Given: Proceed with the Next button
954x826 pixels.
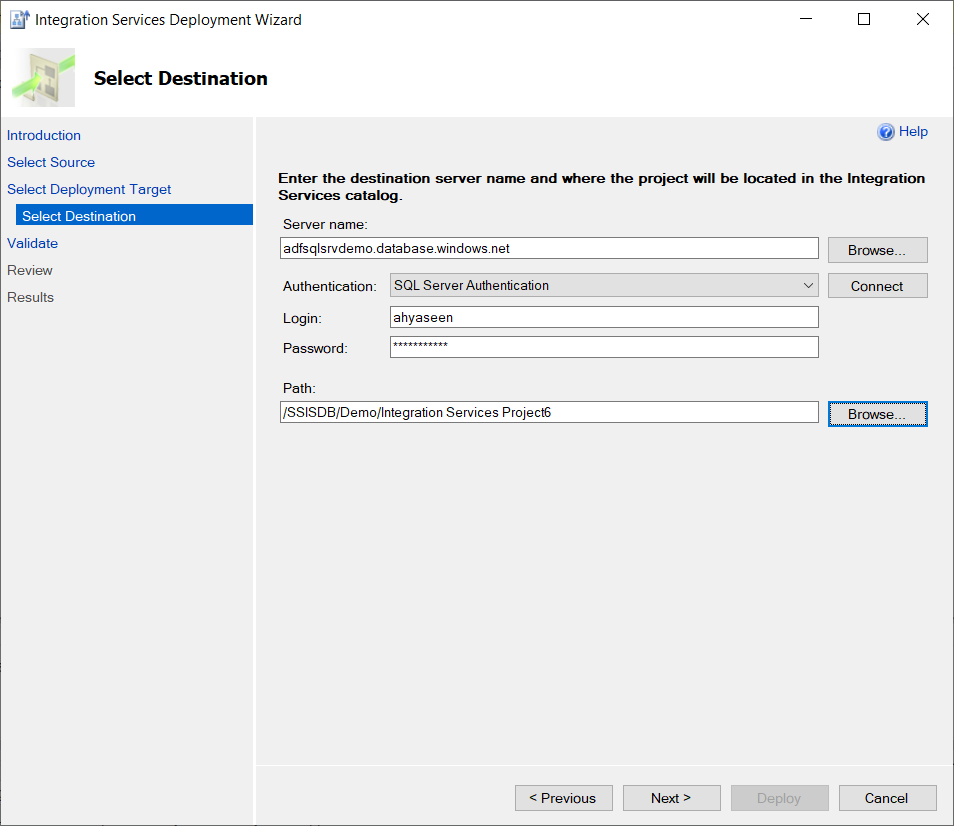Looking at the screenshot, I should (x=671, y=798).
